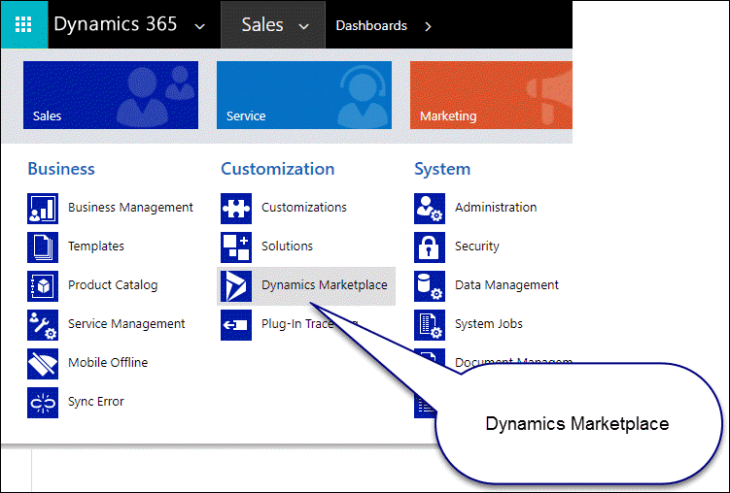The height and width of the screenshot is (493, 730).
Task: Click the Templates icon
Action: click(43, 247)
